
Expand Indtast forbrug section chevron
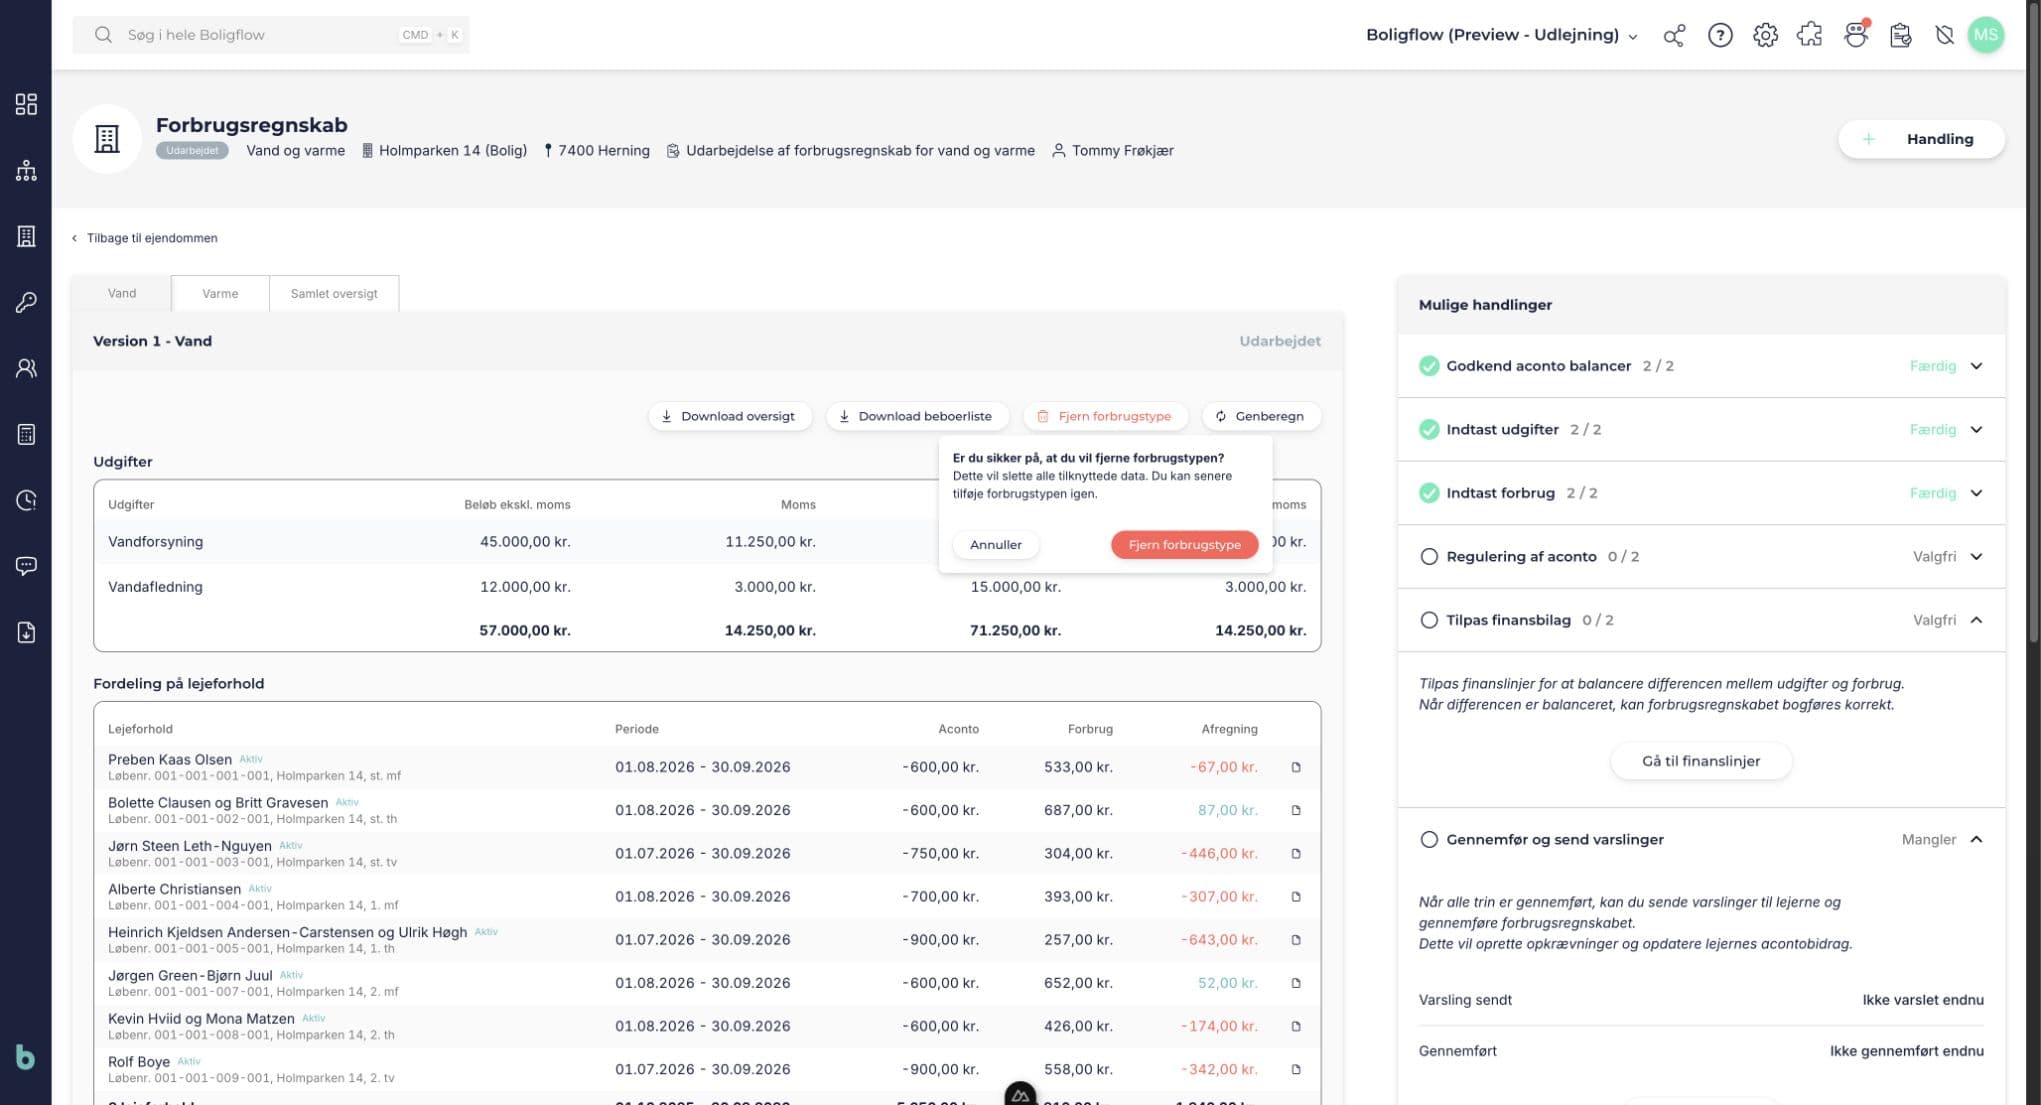(x=1976, y=493)
